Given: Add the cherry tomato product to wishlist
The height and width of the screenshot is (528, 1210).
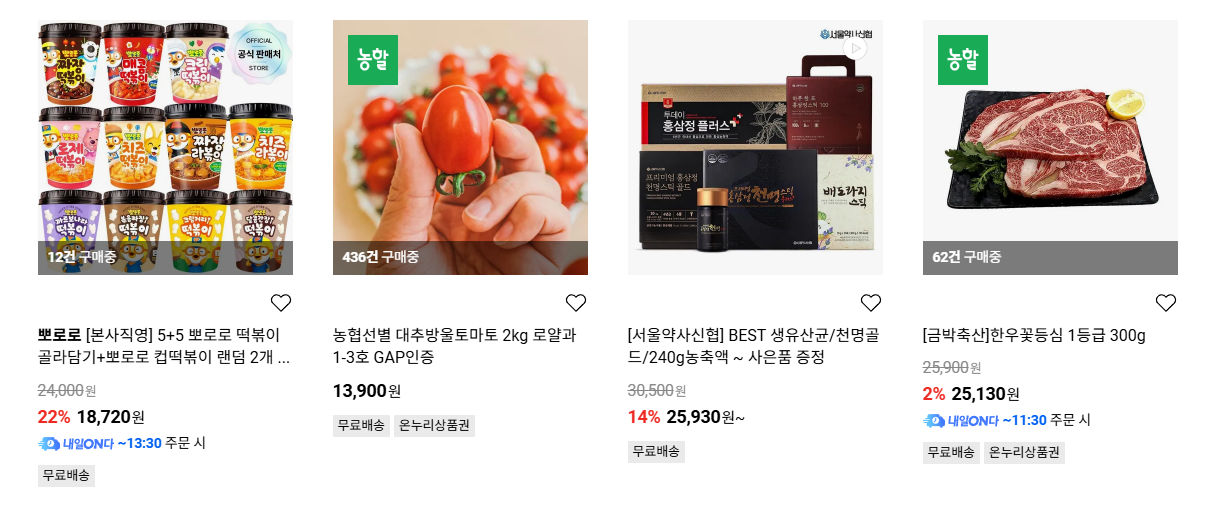Looking at the screenshot, I should [x=576, y=303].
